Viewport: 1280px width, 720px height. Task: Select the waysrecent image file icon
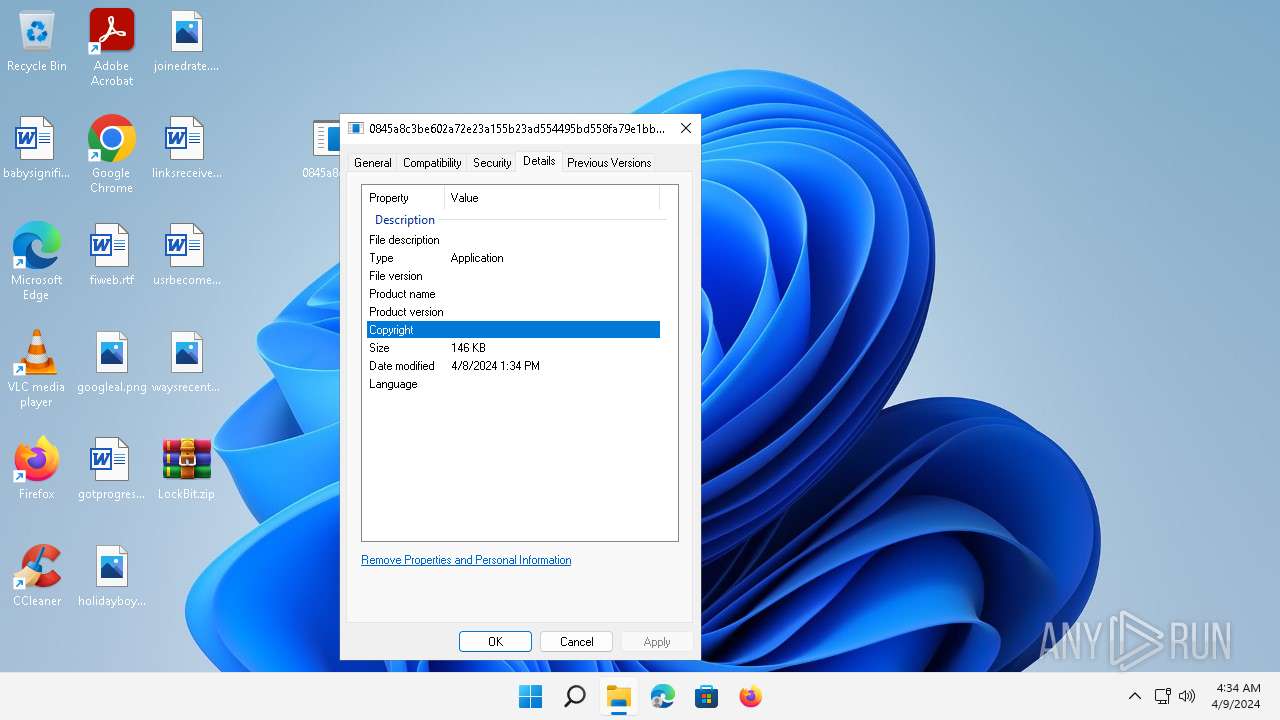pos(187,363)
